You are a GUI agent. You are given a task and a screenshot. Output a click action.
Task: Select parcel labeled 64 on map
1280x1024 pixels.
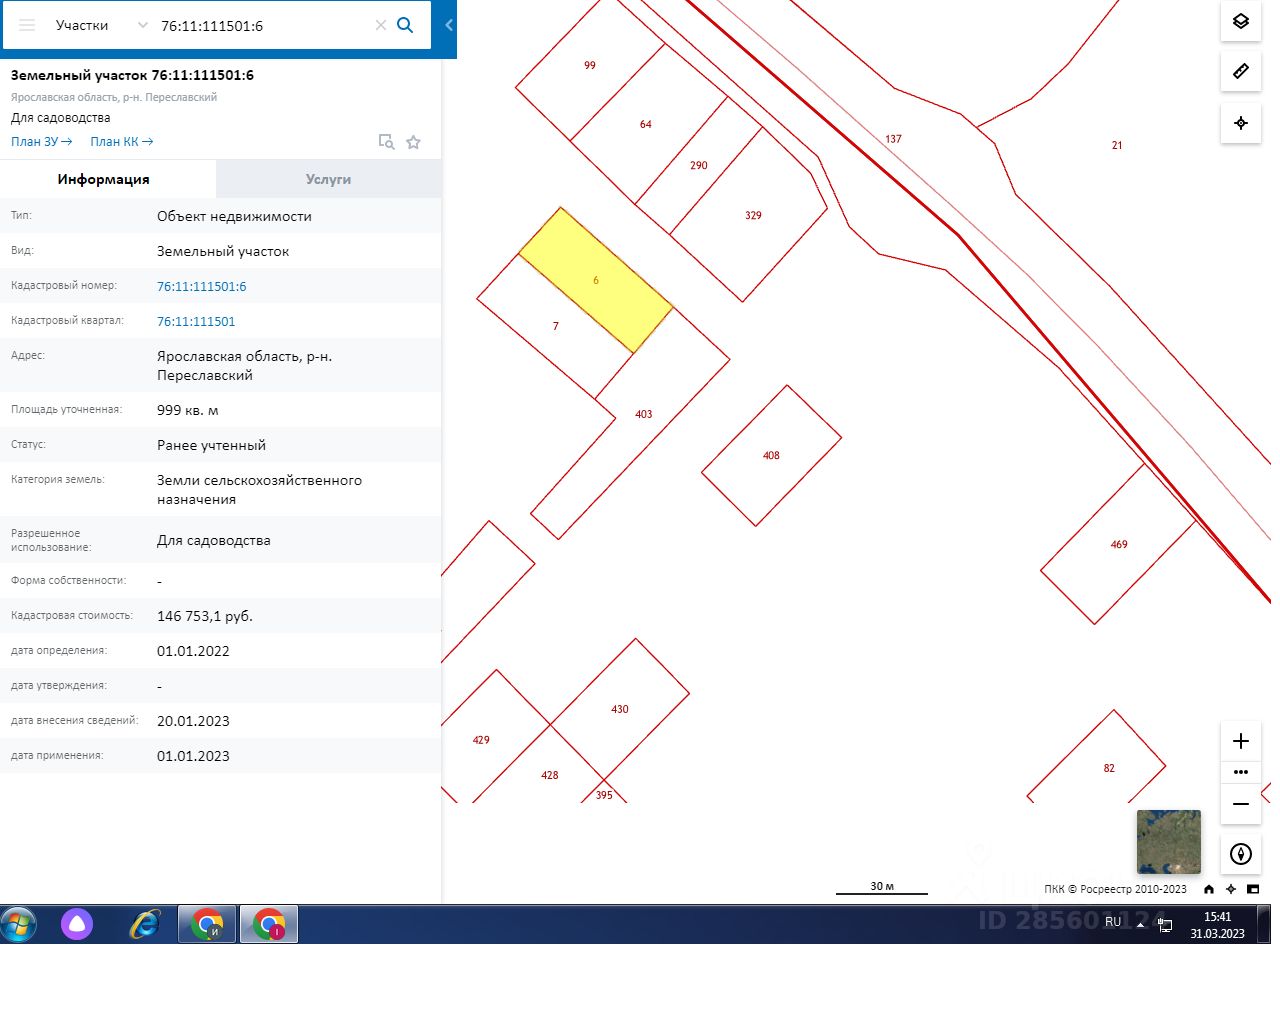pyautogui.click(x=646, y=124)
